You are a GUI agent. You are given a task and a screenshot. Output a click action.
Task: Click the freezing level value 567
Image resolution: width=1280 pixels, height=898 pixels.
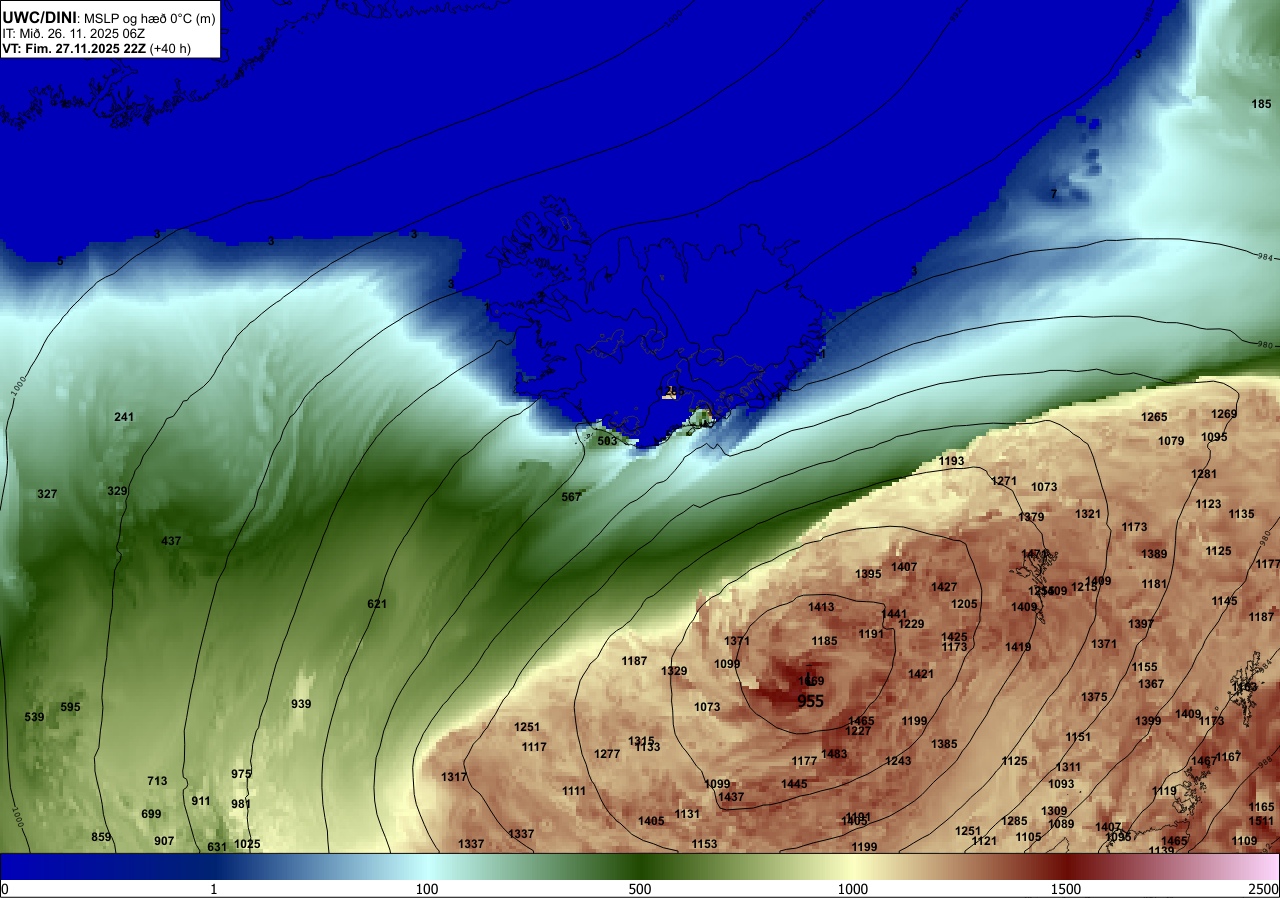[x=571, y=497]
